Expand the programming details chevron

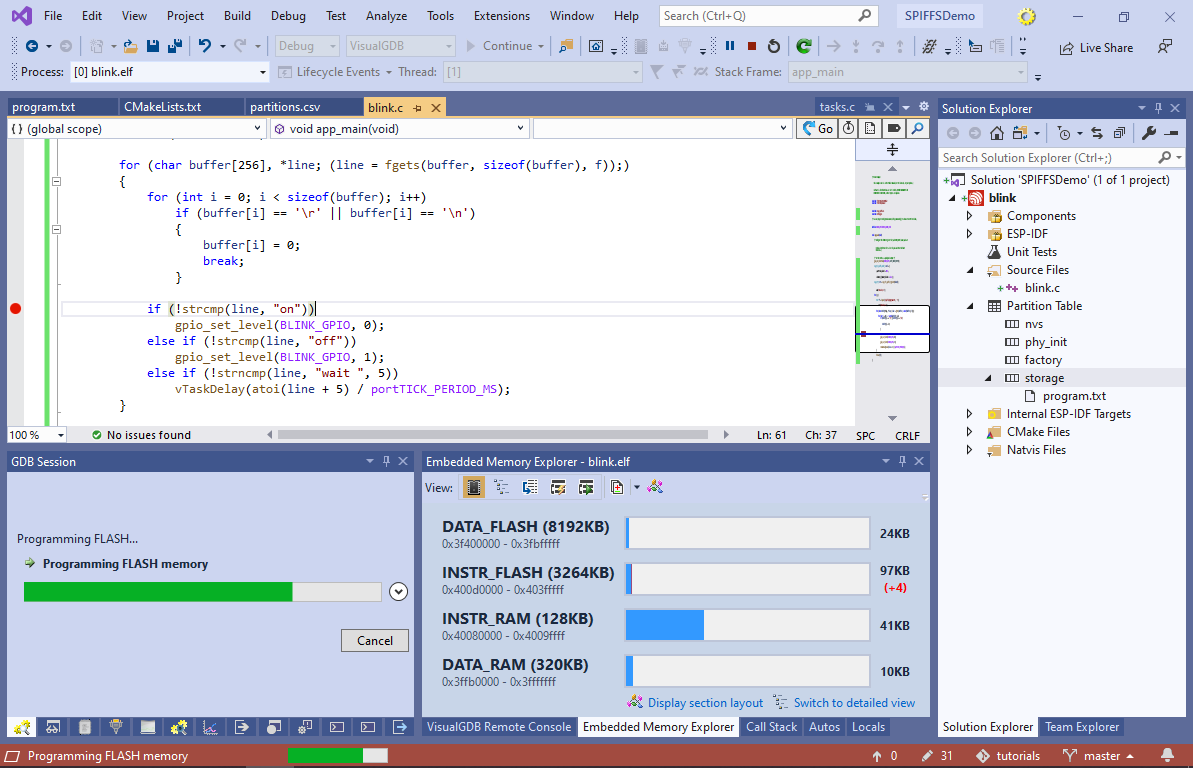(398, 591)
